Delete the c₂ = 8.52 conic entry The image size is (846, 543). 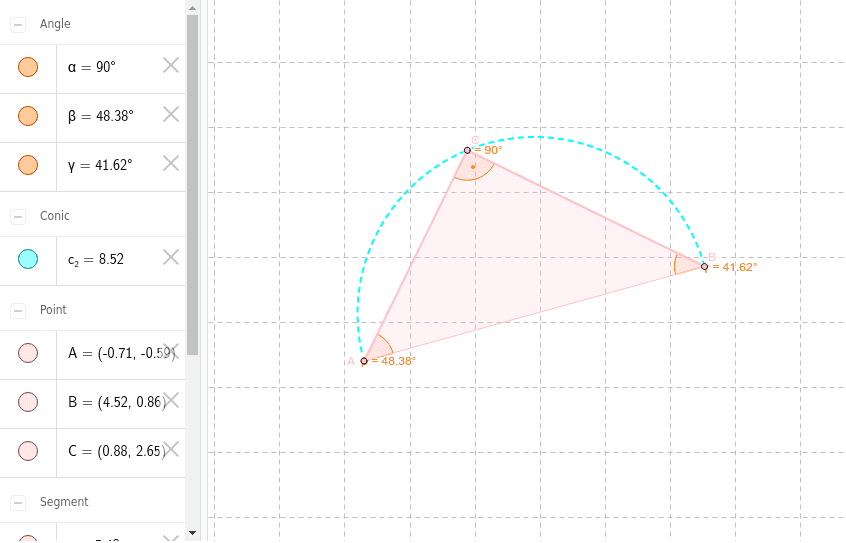(x=171, y=257)
